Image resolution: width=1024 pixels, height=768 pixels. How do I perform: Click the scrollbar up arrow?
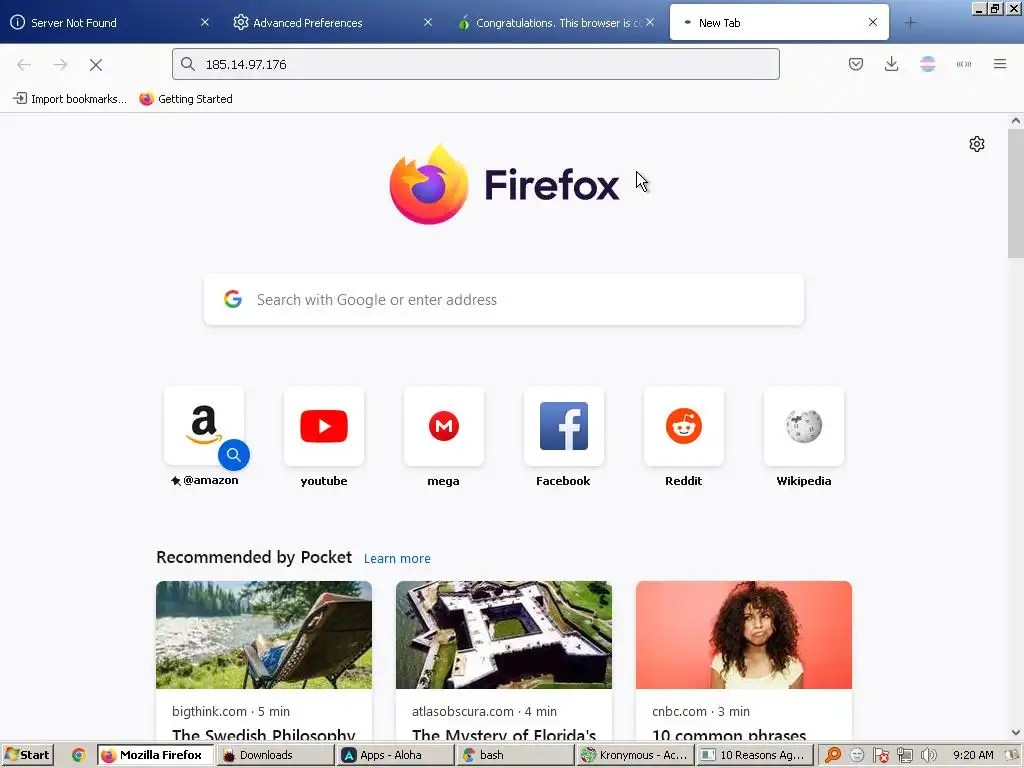(1016, 121)
